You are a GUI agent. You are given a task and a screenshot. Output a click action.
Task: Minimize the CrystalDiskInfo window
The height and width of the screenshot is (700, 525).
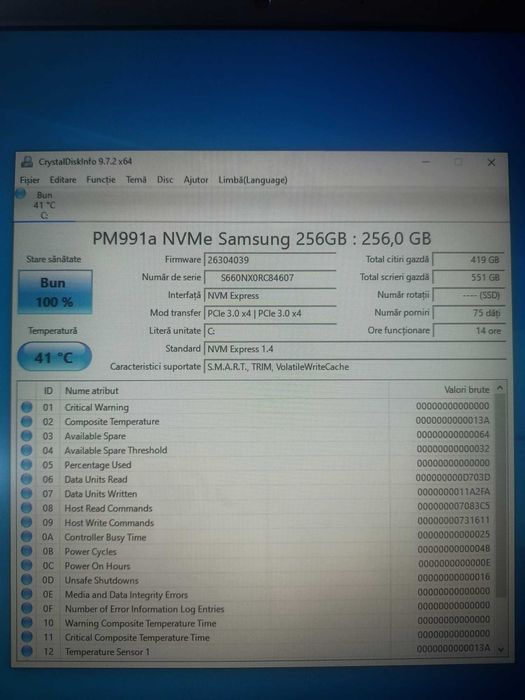(426, 162)
